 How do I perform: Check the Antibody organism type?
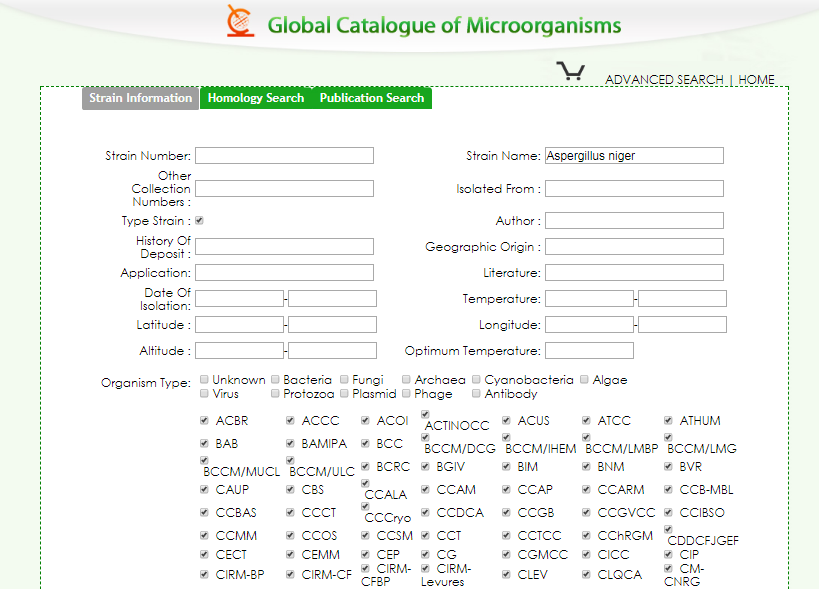point(476,393)
